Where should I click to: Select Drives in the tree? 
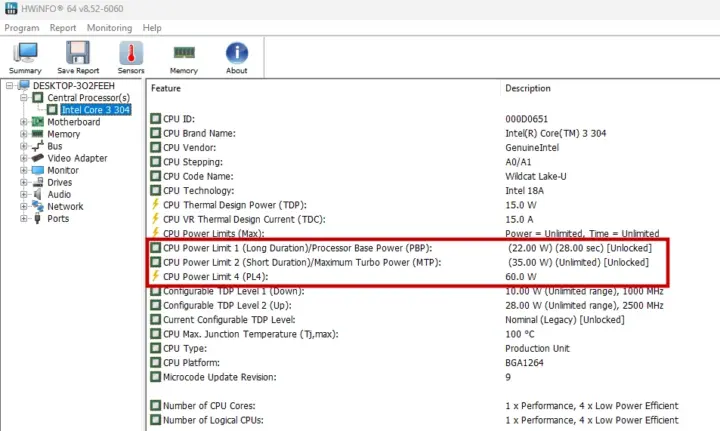[x=60, y=182]
